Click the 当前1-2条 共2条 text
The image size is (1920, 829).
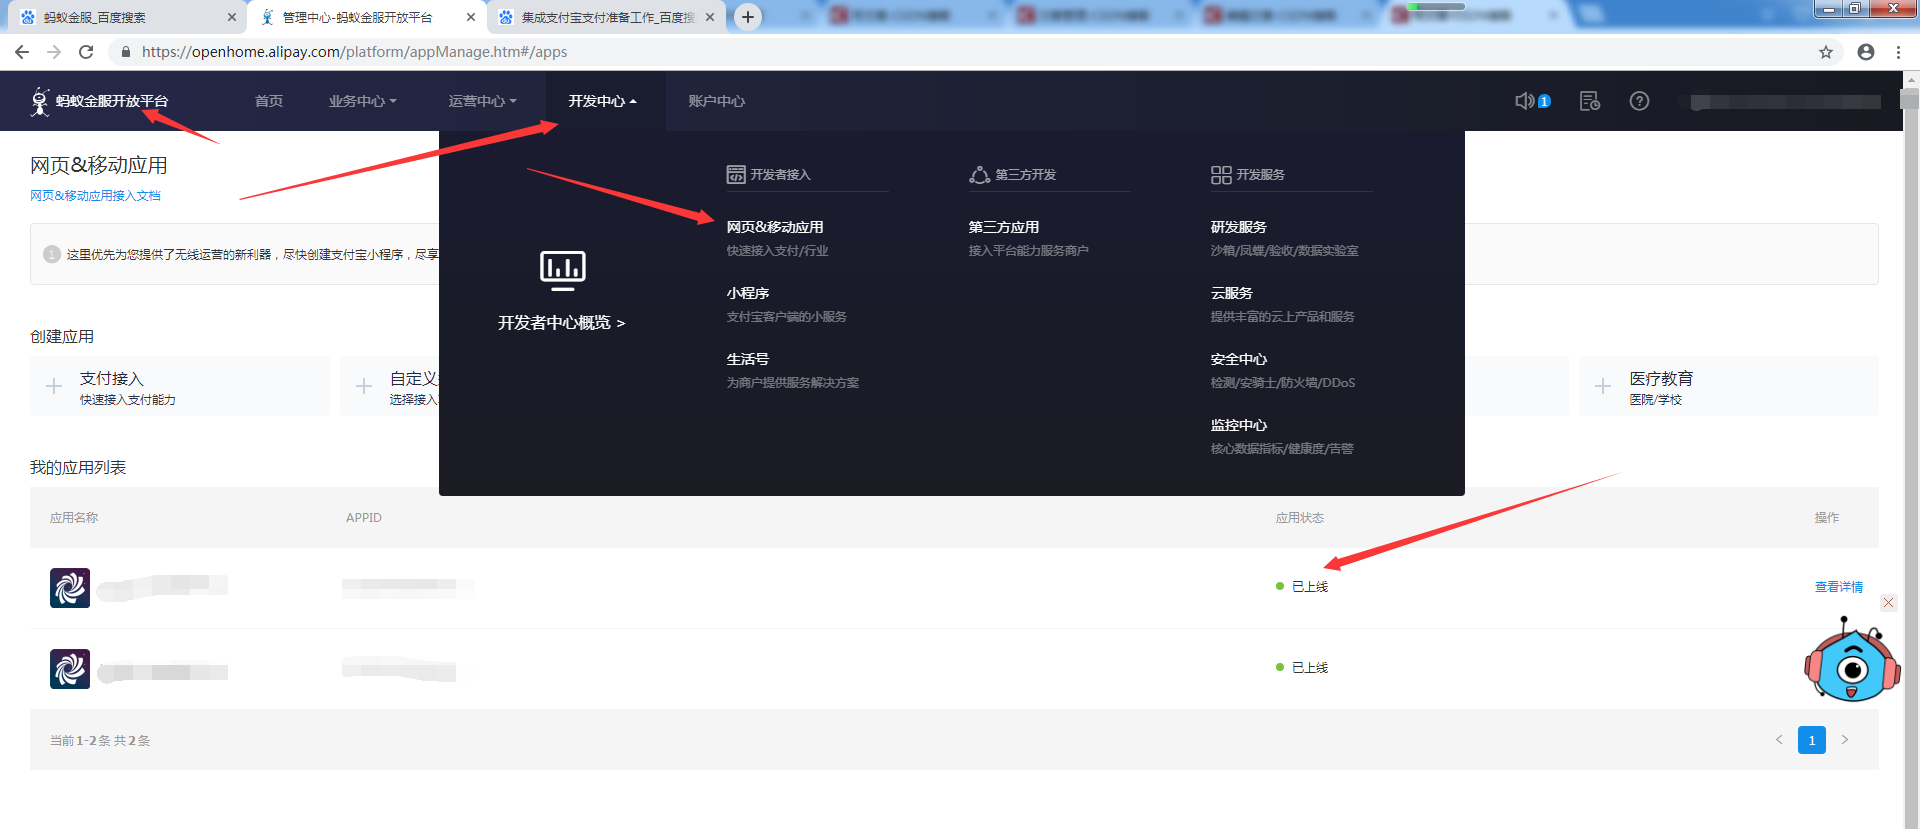click(100, 741)
